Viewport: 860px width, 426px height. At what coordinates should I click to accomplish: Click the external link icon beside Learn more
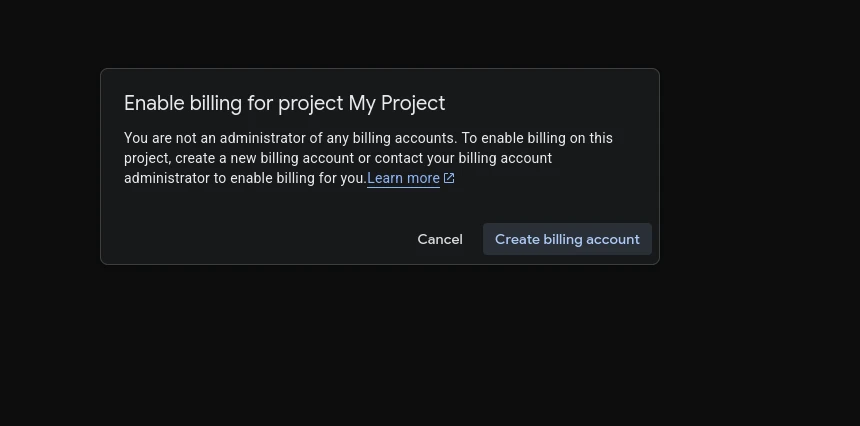pyautogui.click(x=449, y=178)
